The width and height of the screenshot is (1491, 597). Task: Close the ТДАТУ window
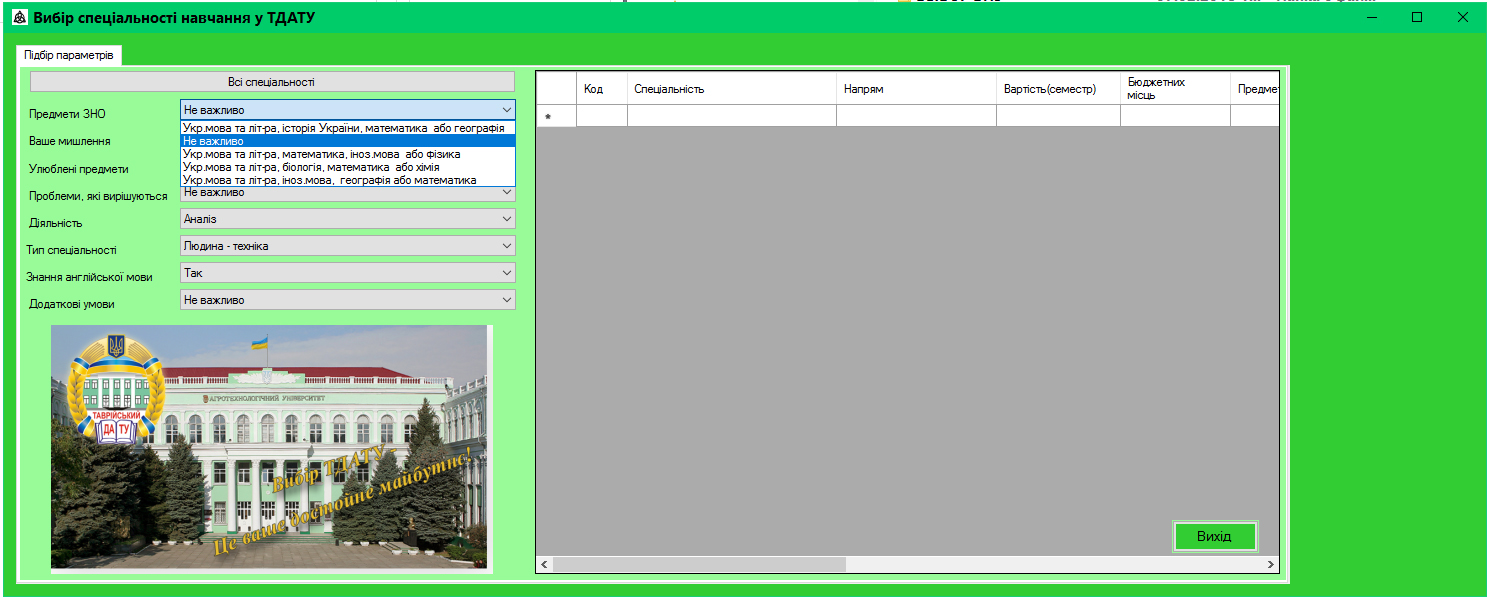[x=1462, y=17]
